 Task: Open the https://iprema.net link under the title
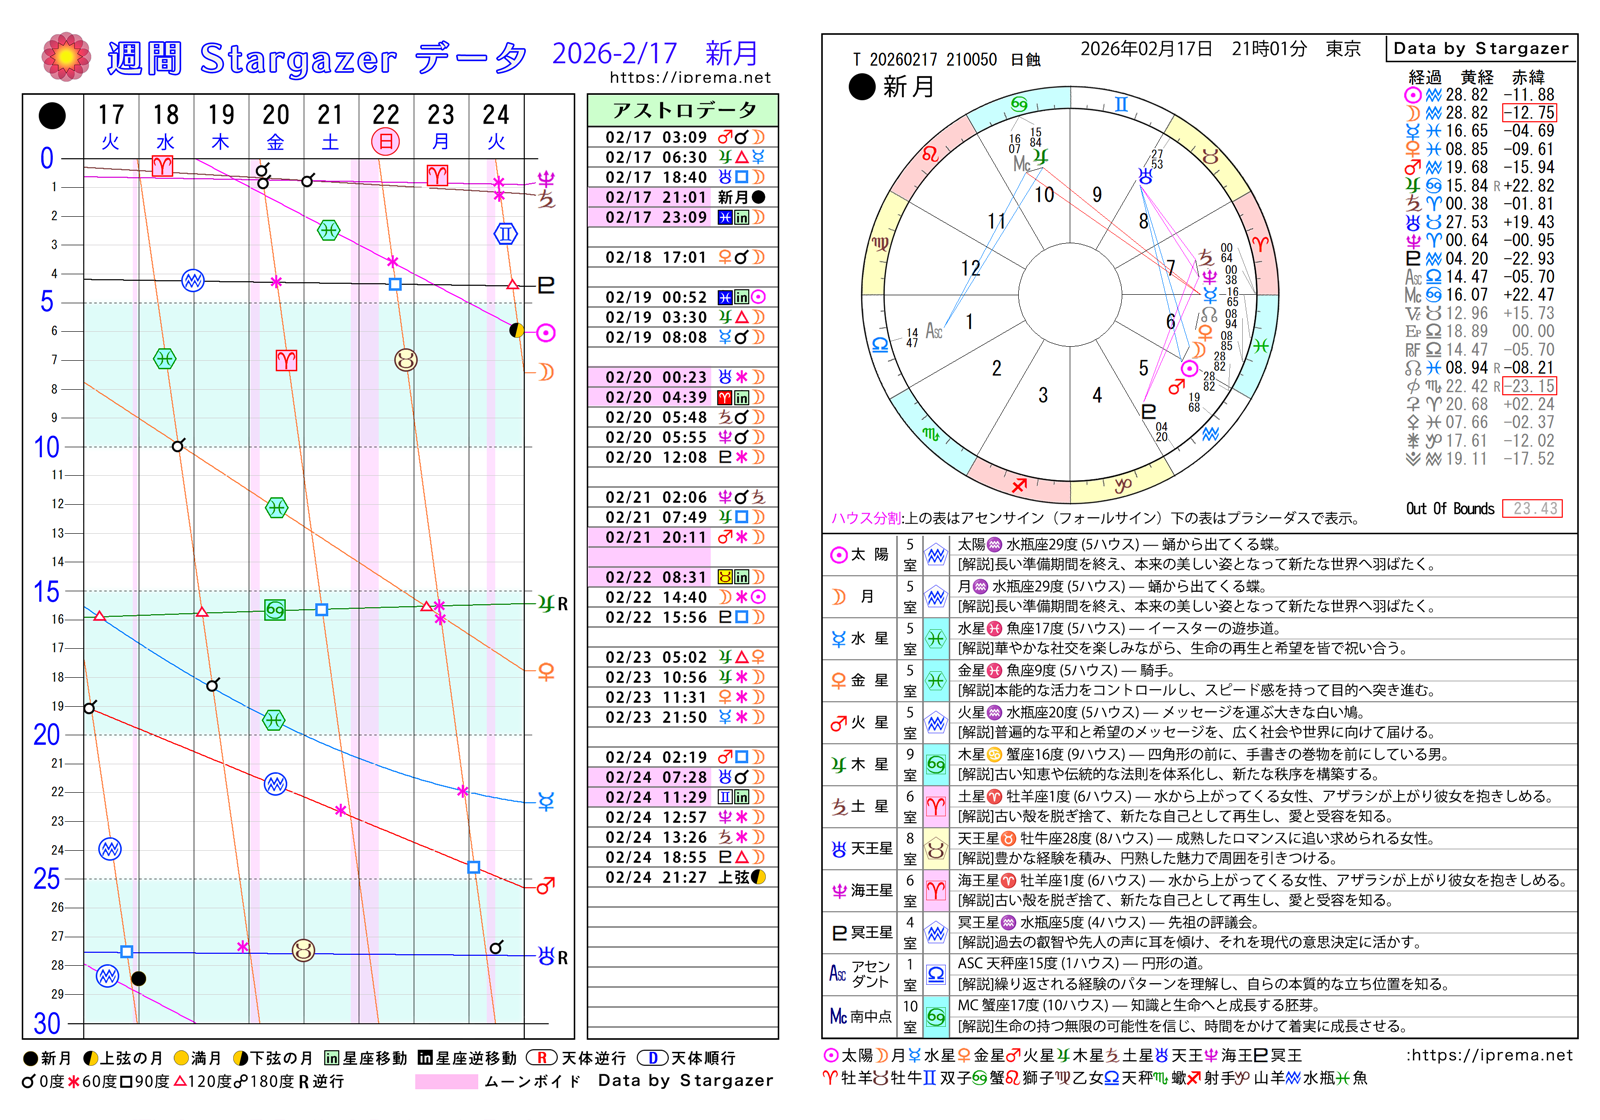tap(690, 77)
